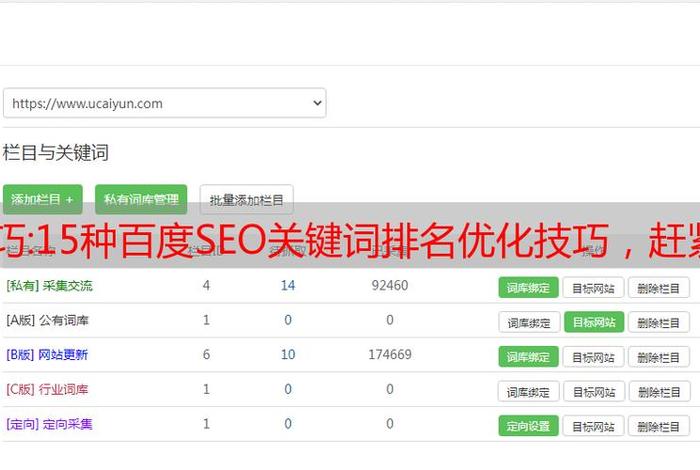Click 定向设置 for 定向采集 row

[528, 426]
